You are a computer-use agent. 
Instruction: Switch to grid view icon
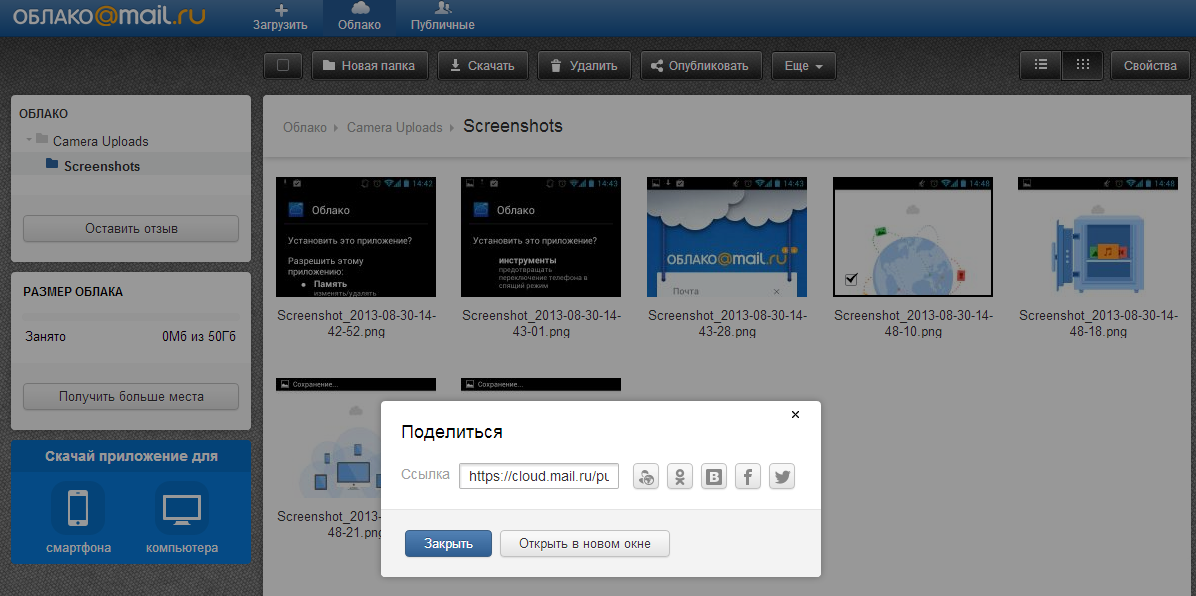click(1082, 65)
